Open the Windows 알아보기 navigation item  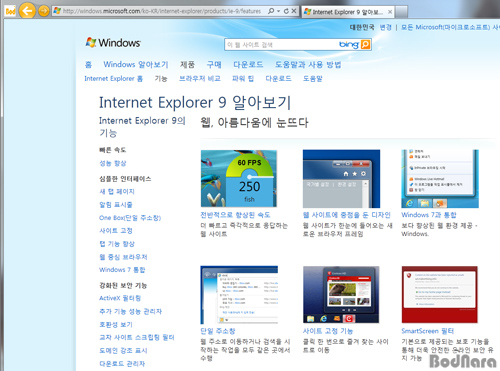pyautogui.click(x=136, y=64)
